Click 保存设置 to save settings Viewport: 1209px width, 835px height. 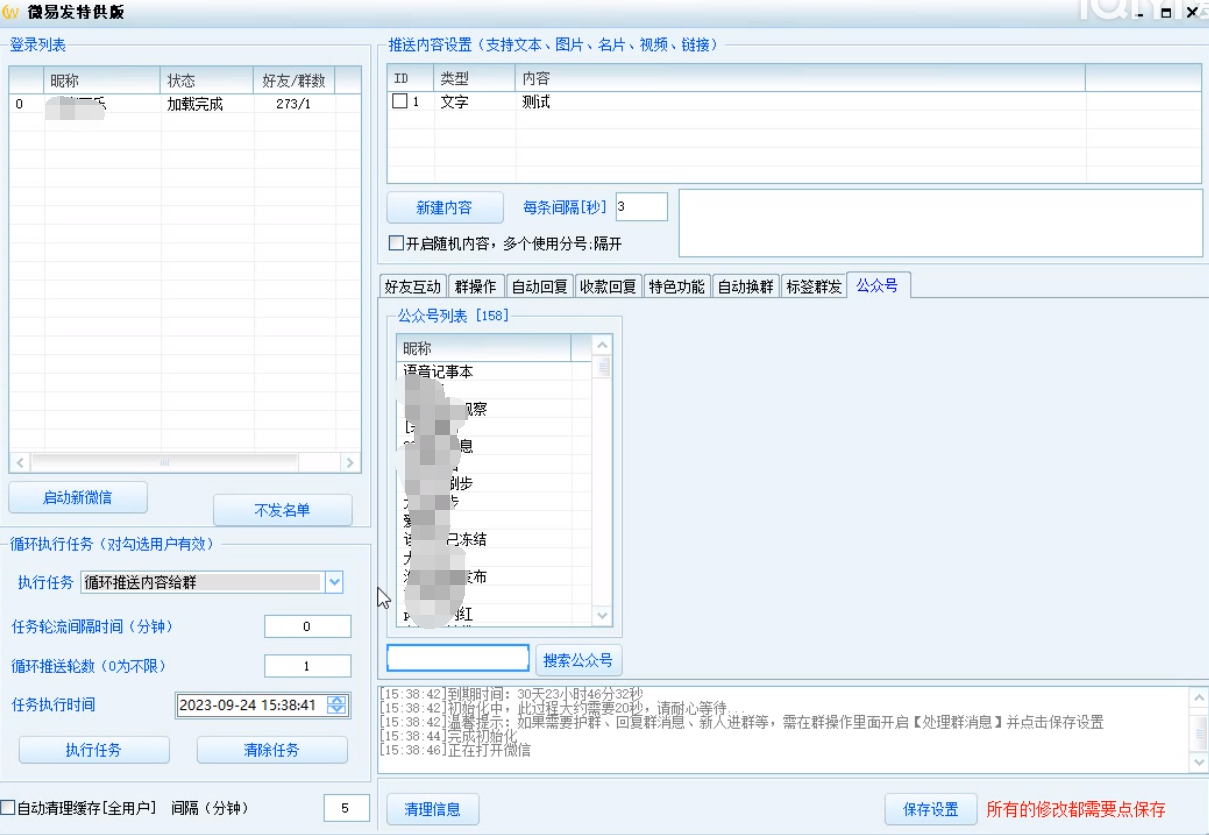[x=929, y=809]
